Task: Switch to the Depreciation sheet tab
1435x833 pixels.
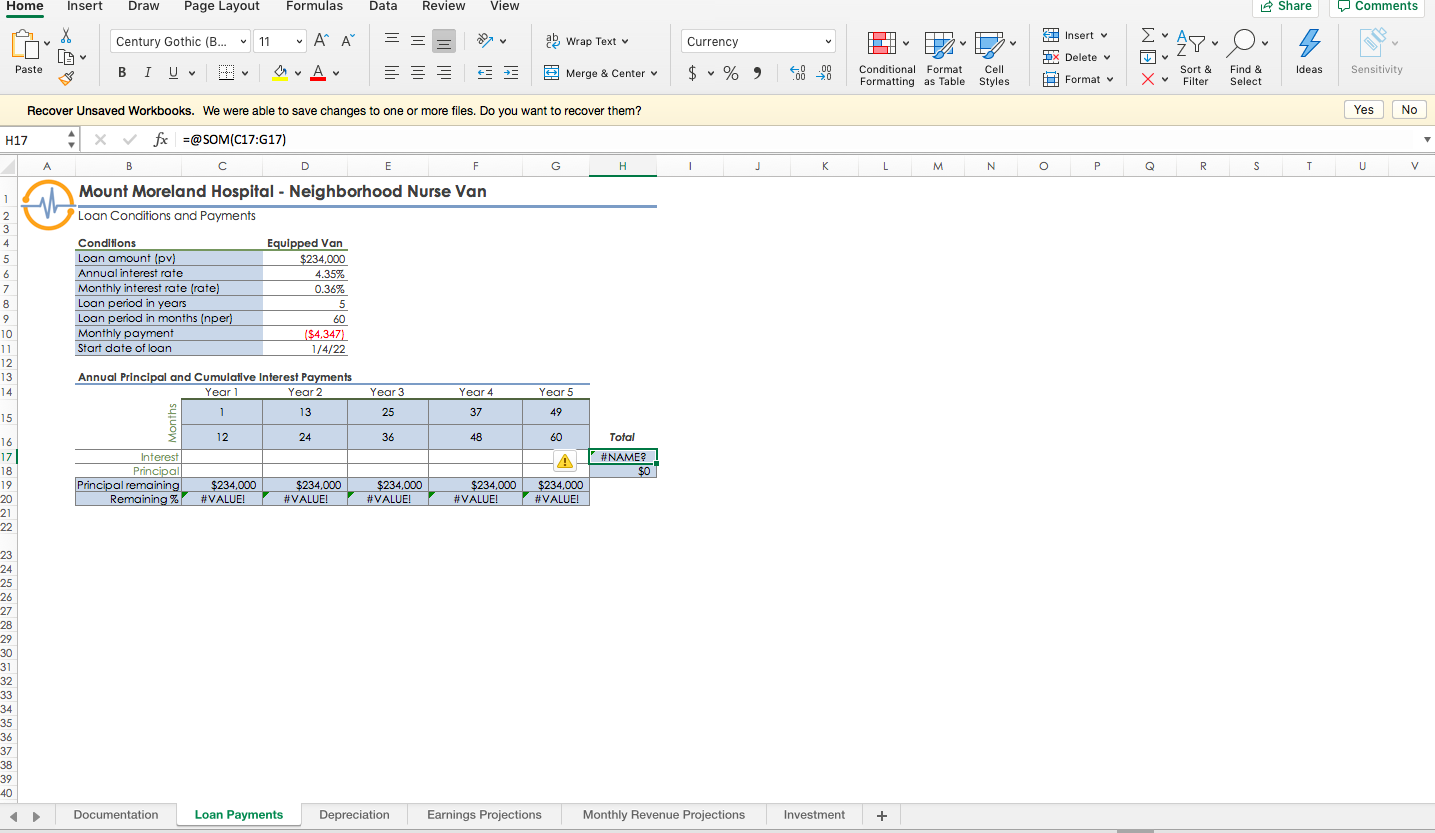Action: coord(354,814)
